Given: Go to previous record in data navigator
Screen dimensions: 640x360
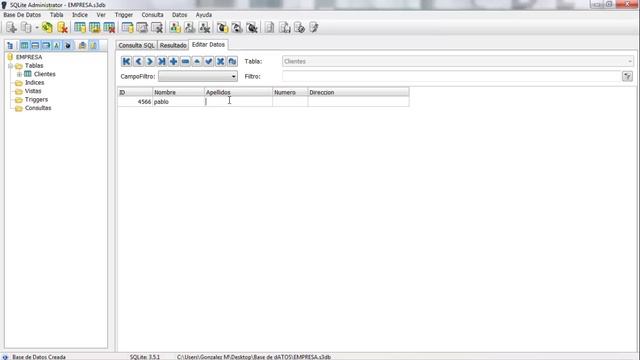Looking at the screenshot, I should (138, 61).
